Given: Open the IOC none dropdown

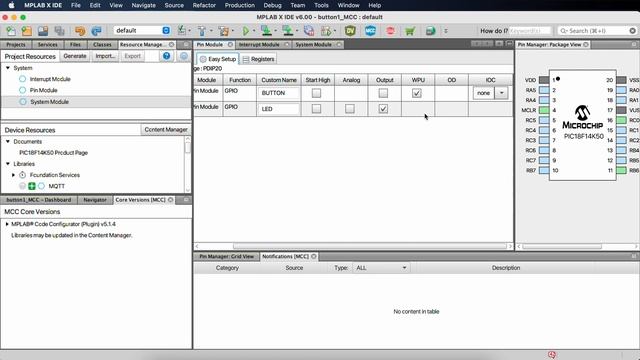Looking at the screenshot, I should click(502, 93).
